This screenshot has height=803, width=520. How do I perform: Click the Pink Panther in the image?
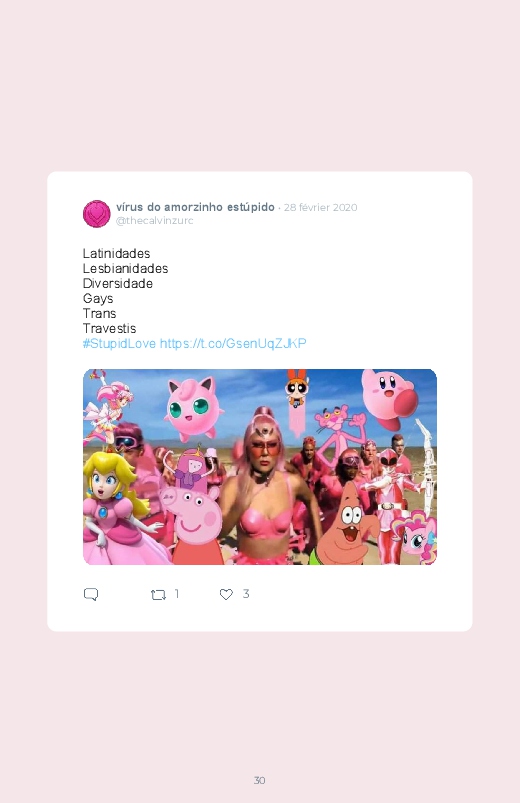point(339,433)
